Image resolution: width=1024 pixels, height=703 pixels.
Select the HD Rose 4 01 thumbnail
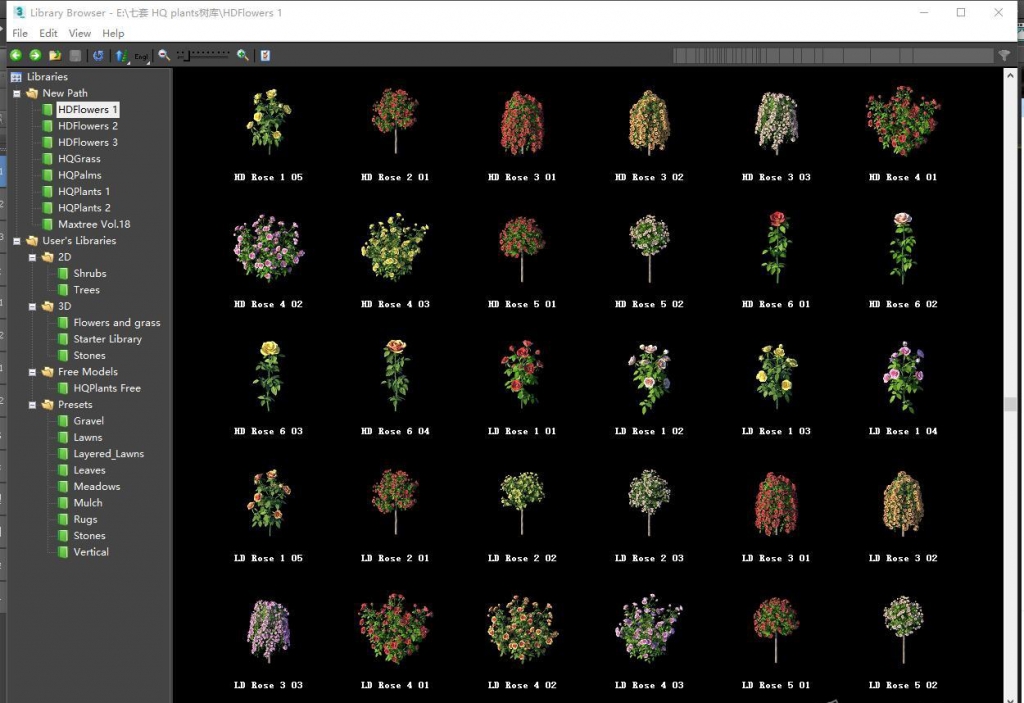click(x=903, y=122)
